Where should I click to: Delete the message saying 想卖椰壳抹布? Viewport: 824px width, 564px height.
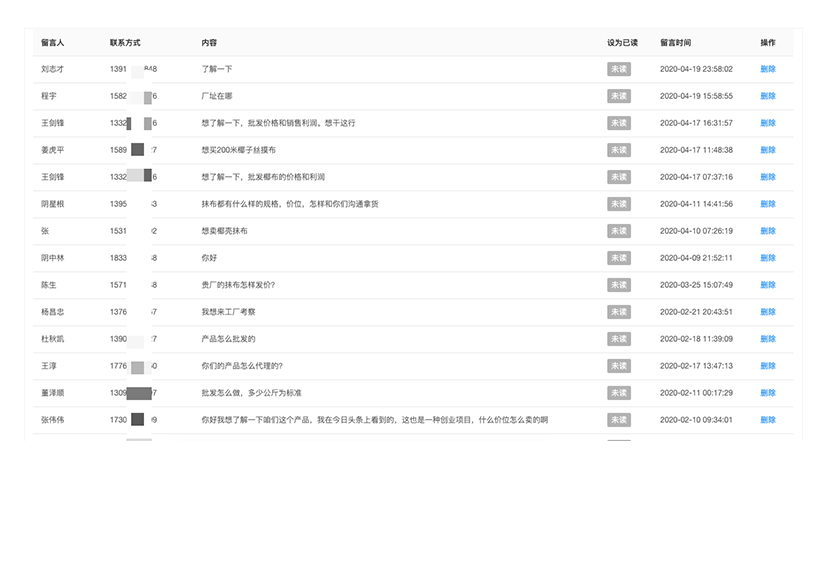coord(767,231)
